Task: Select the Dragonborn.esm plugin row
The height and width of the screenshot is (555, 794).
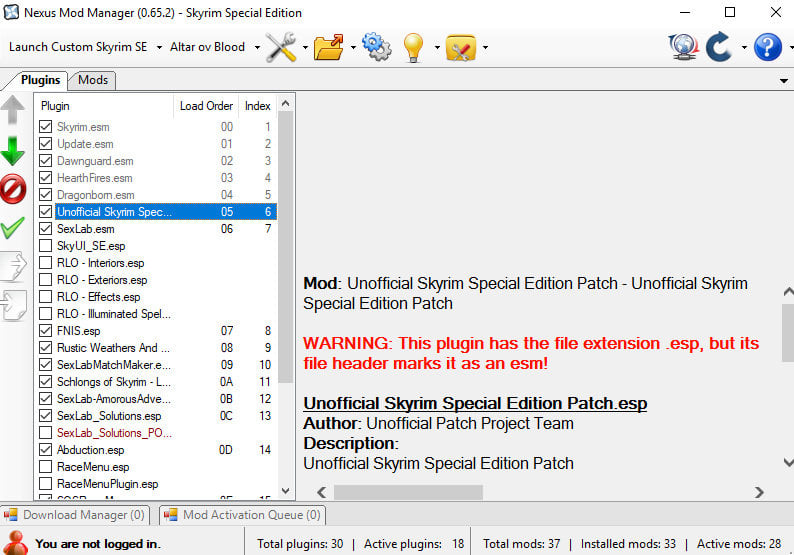Action: 156,194
